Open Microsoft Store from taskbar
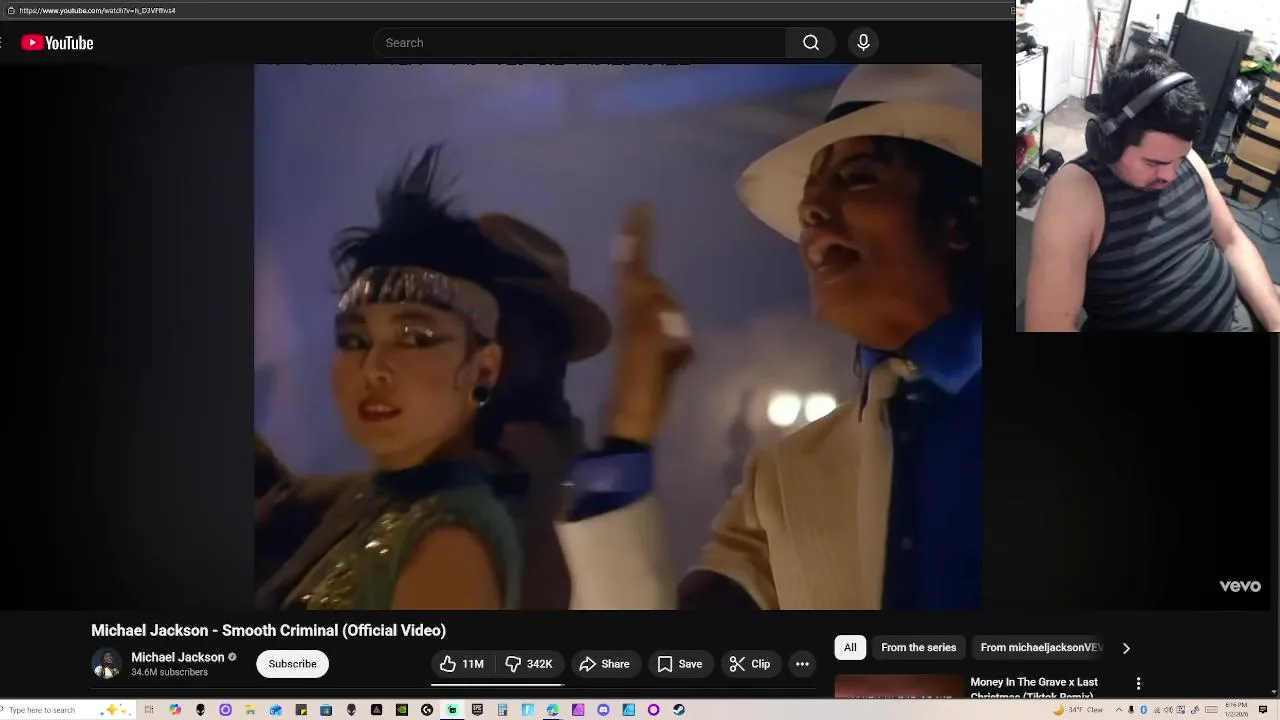The height and width of the screenshot is (720, 1280). tap(326, 710)
